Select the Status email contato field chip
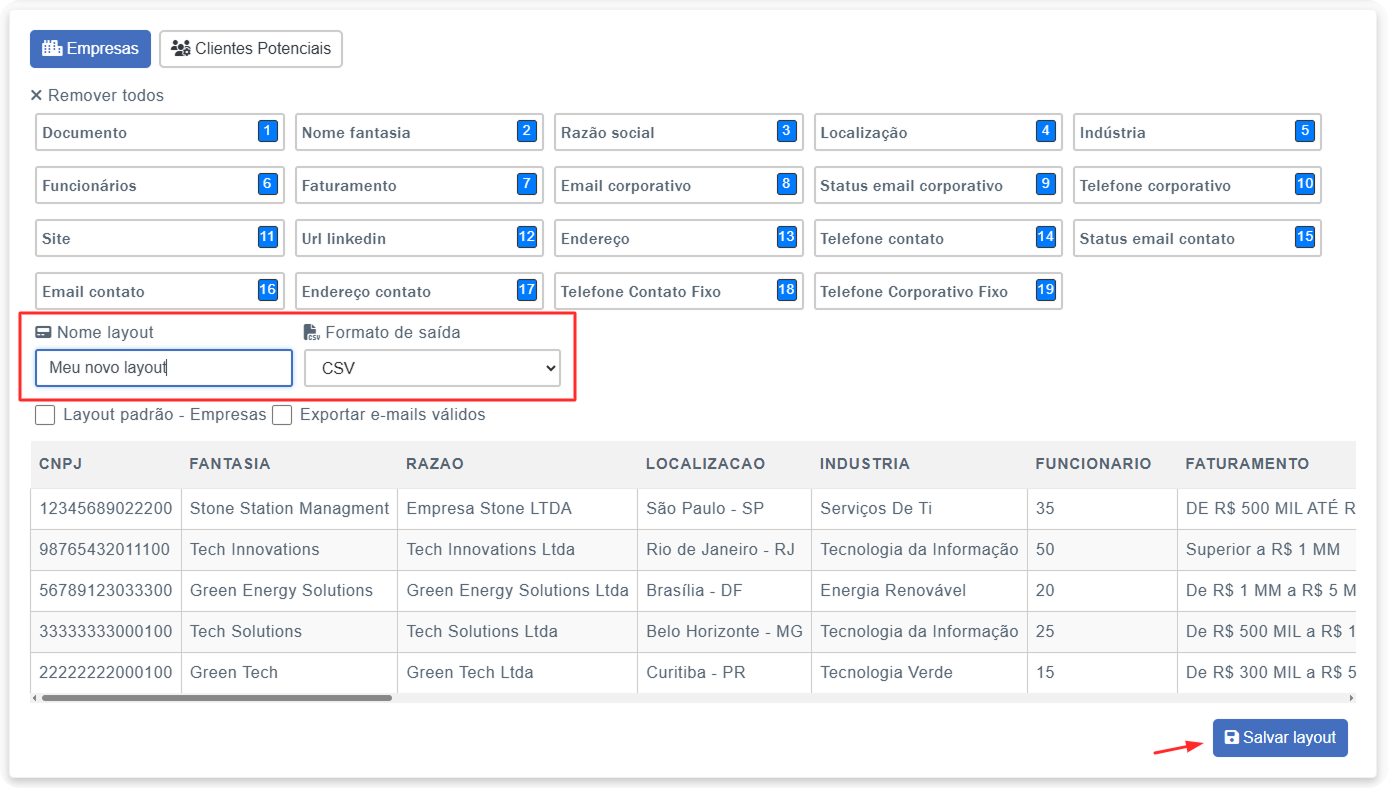 pos(1197,238)
